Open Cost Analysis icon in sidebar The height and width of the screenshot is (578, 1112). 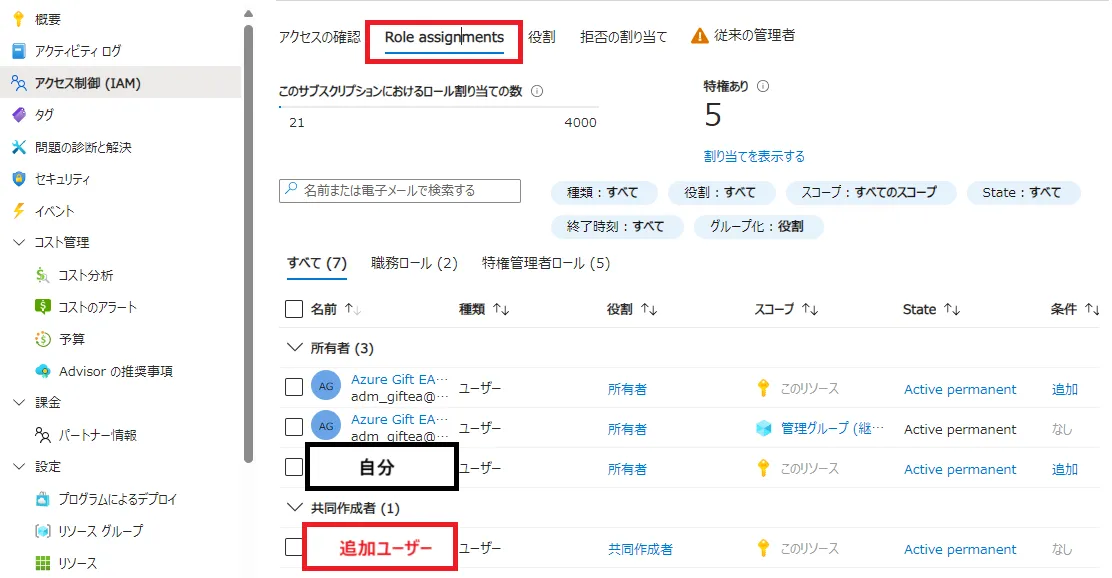coord(42,275)
